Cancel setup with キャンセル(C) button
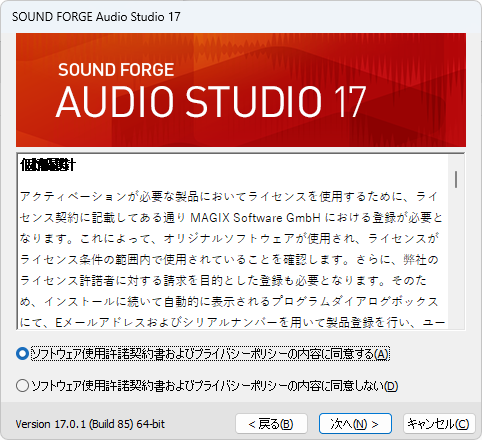Image resolution: width=482 pixels, height=440 pixels. [x=439, y=424]
